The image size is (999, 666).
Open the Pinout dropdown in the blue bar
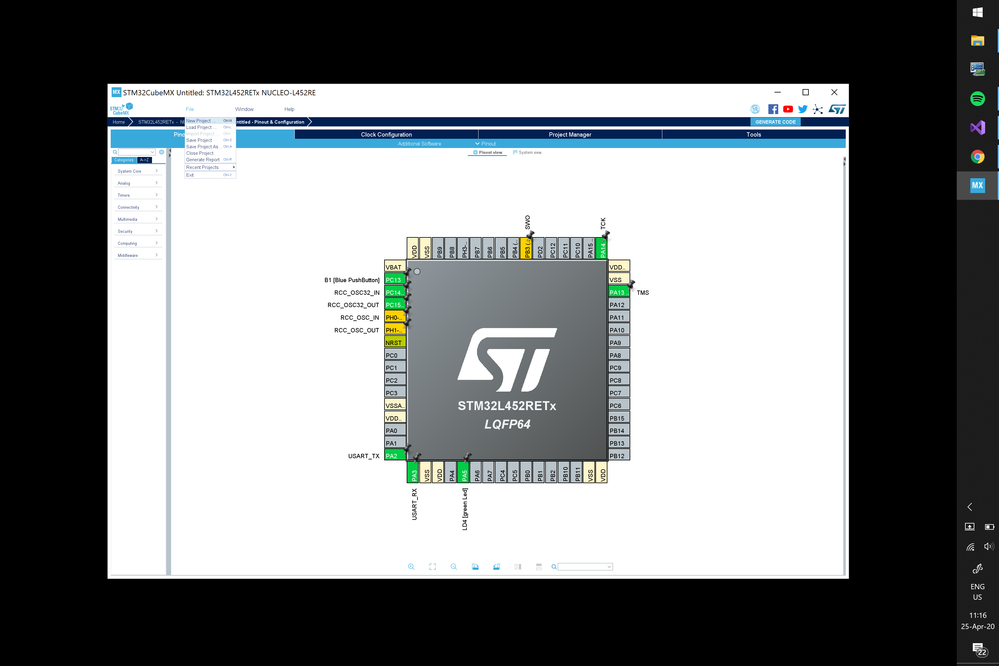[485, 144]
